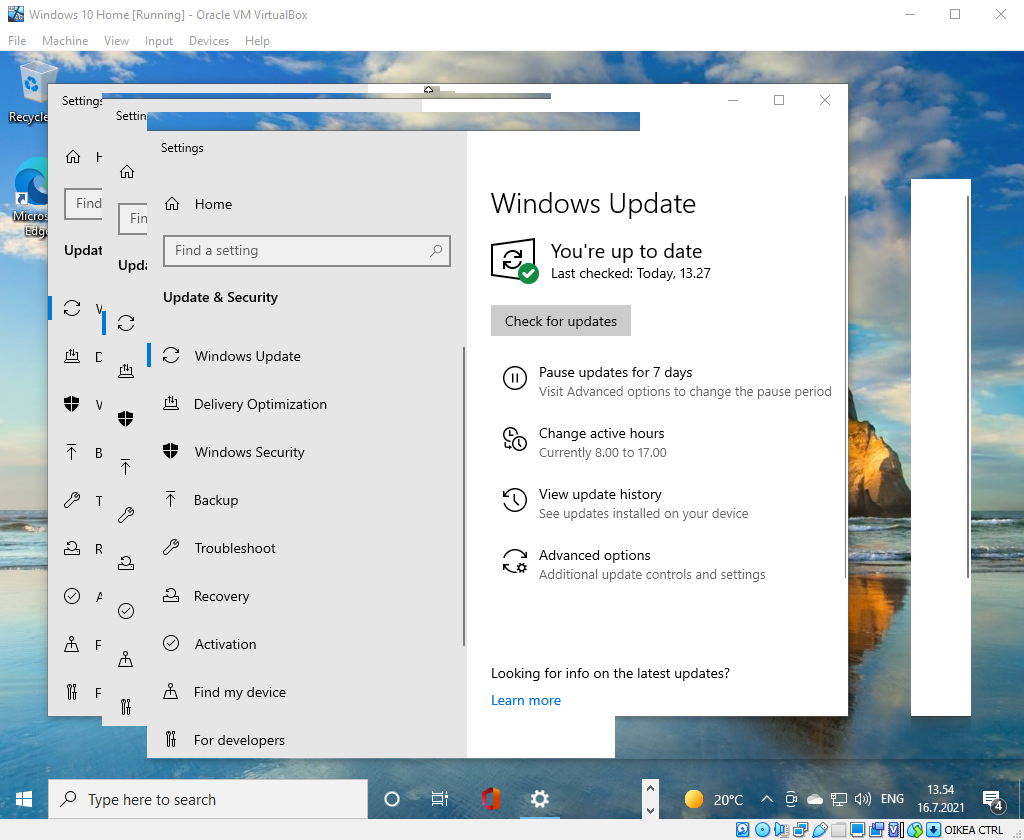Pause updates for 7 days
Viewport: 1024px width, 840px height.
coord(666,381)
